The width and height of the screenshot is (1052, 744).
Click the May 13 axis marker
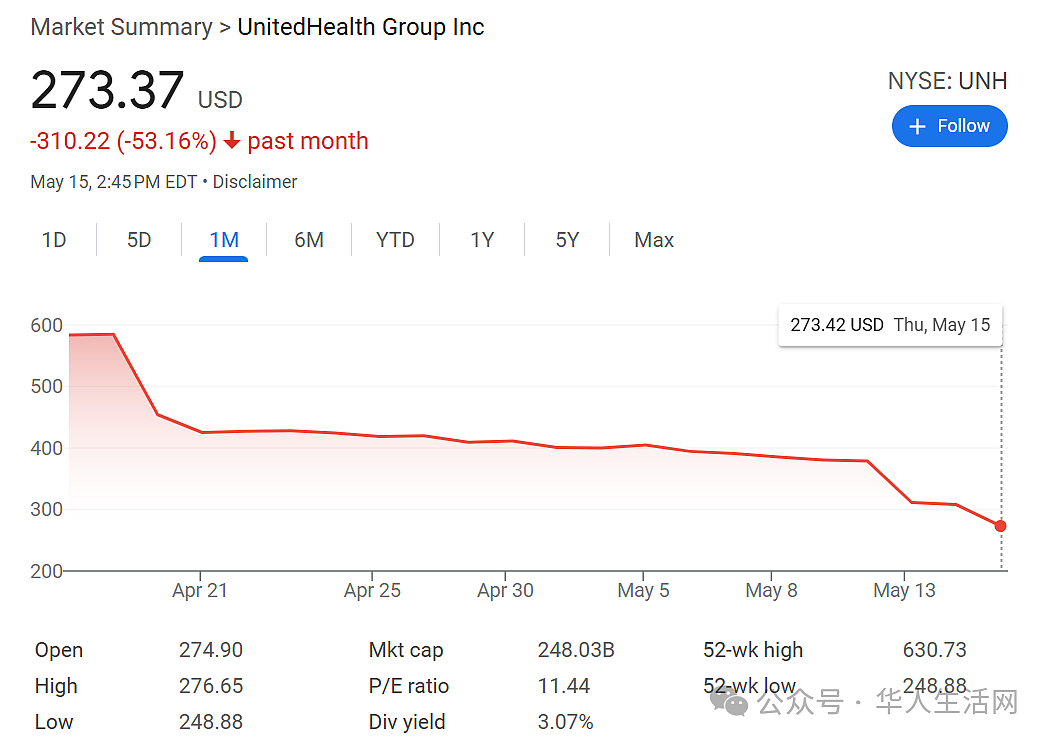[904, 590]
